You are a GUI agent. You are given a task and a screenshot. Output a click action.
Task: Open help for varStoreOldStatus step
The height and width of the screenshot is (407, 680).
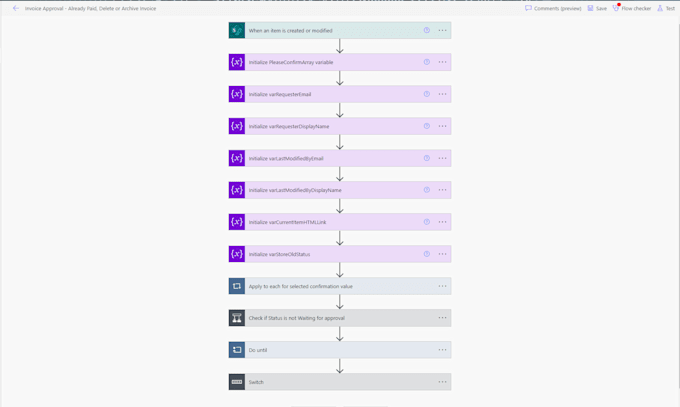[427, 254]
